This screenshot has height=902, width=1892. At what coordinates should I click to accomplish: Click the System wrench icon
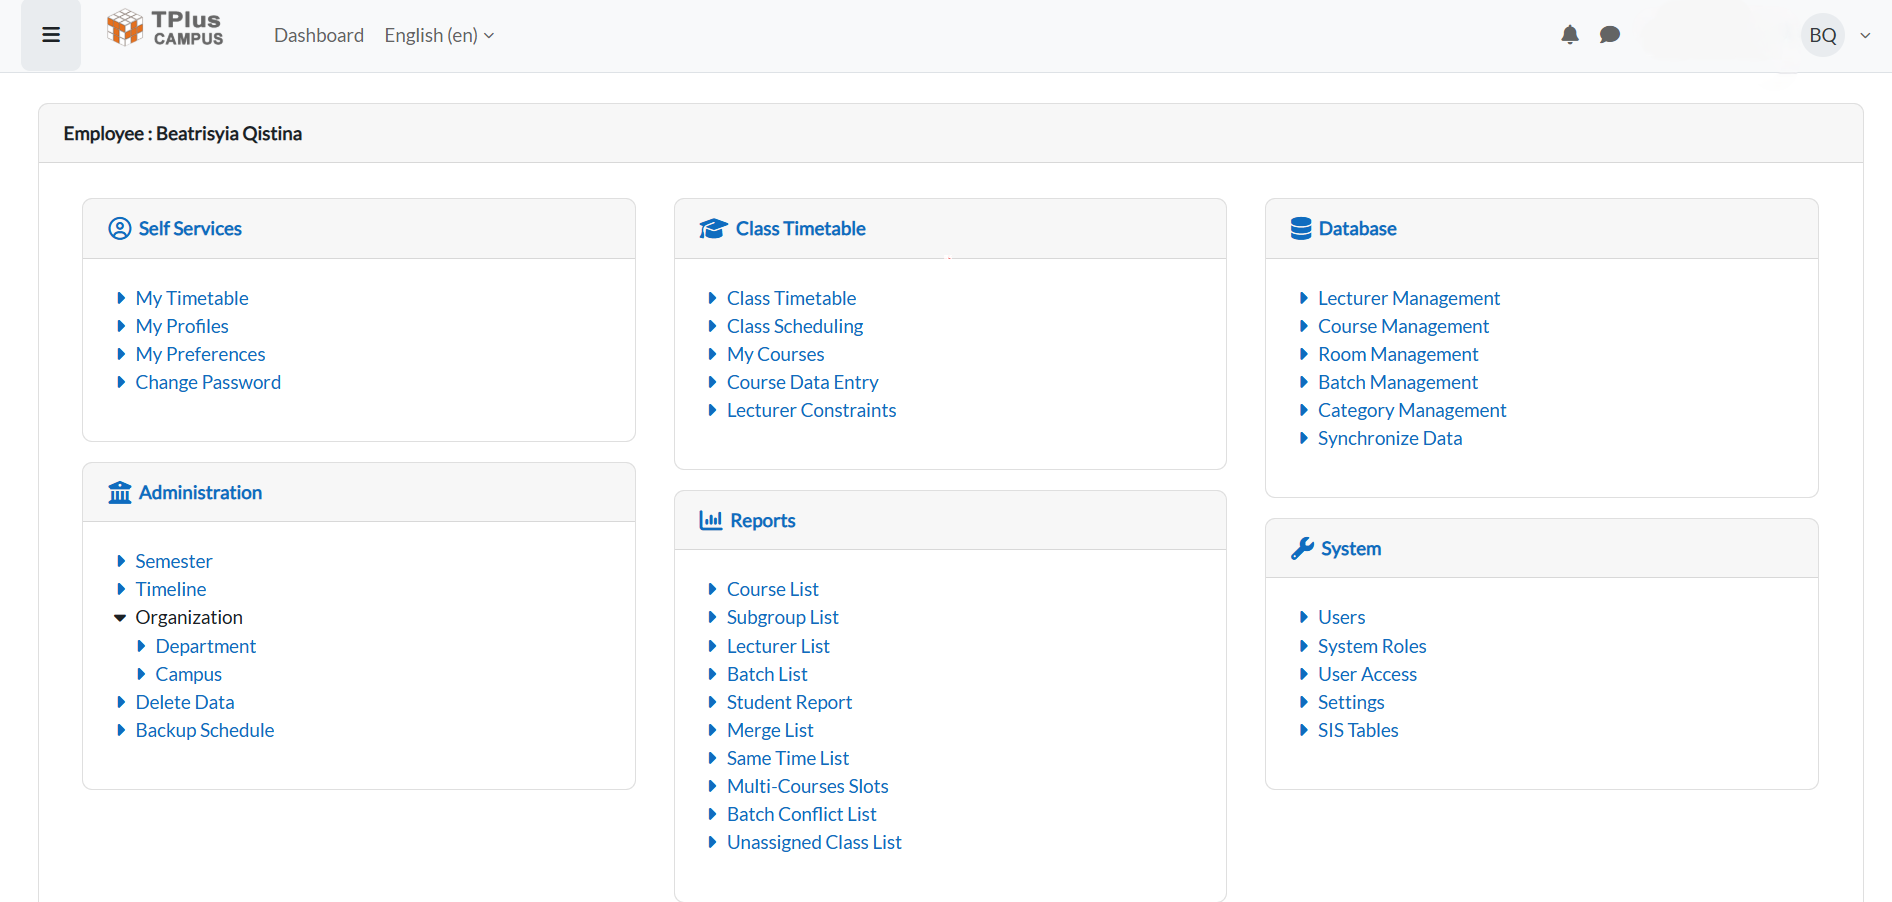click(x=1302, y=549)
